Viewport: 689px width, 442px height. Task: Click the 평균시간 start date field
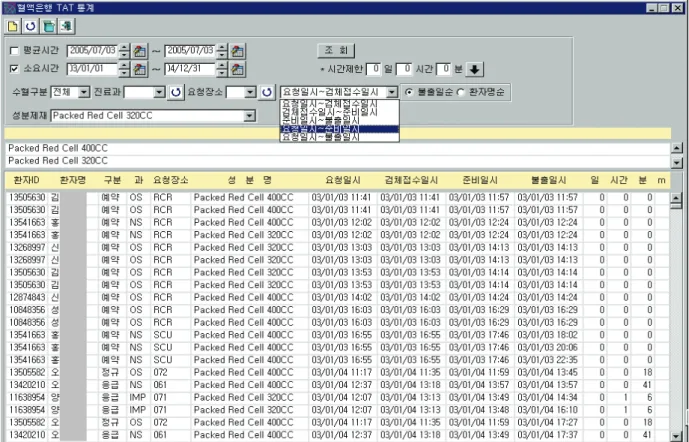click(x=93, y=51)
